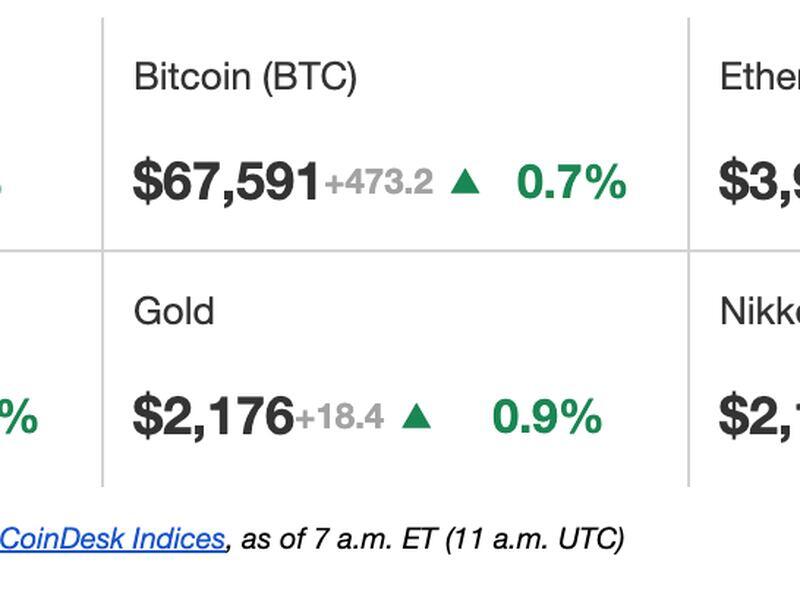Click the +18.4 Gold change value

339,416
